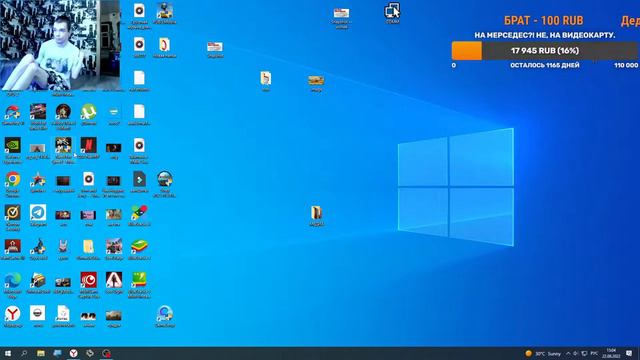Open the dark file with arrow icon

(139, 179)
